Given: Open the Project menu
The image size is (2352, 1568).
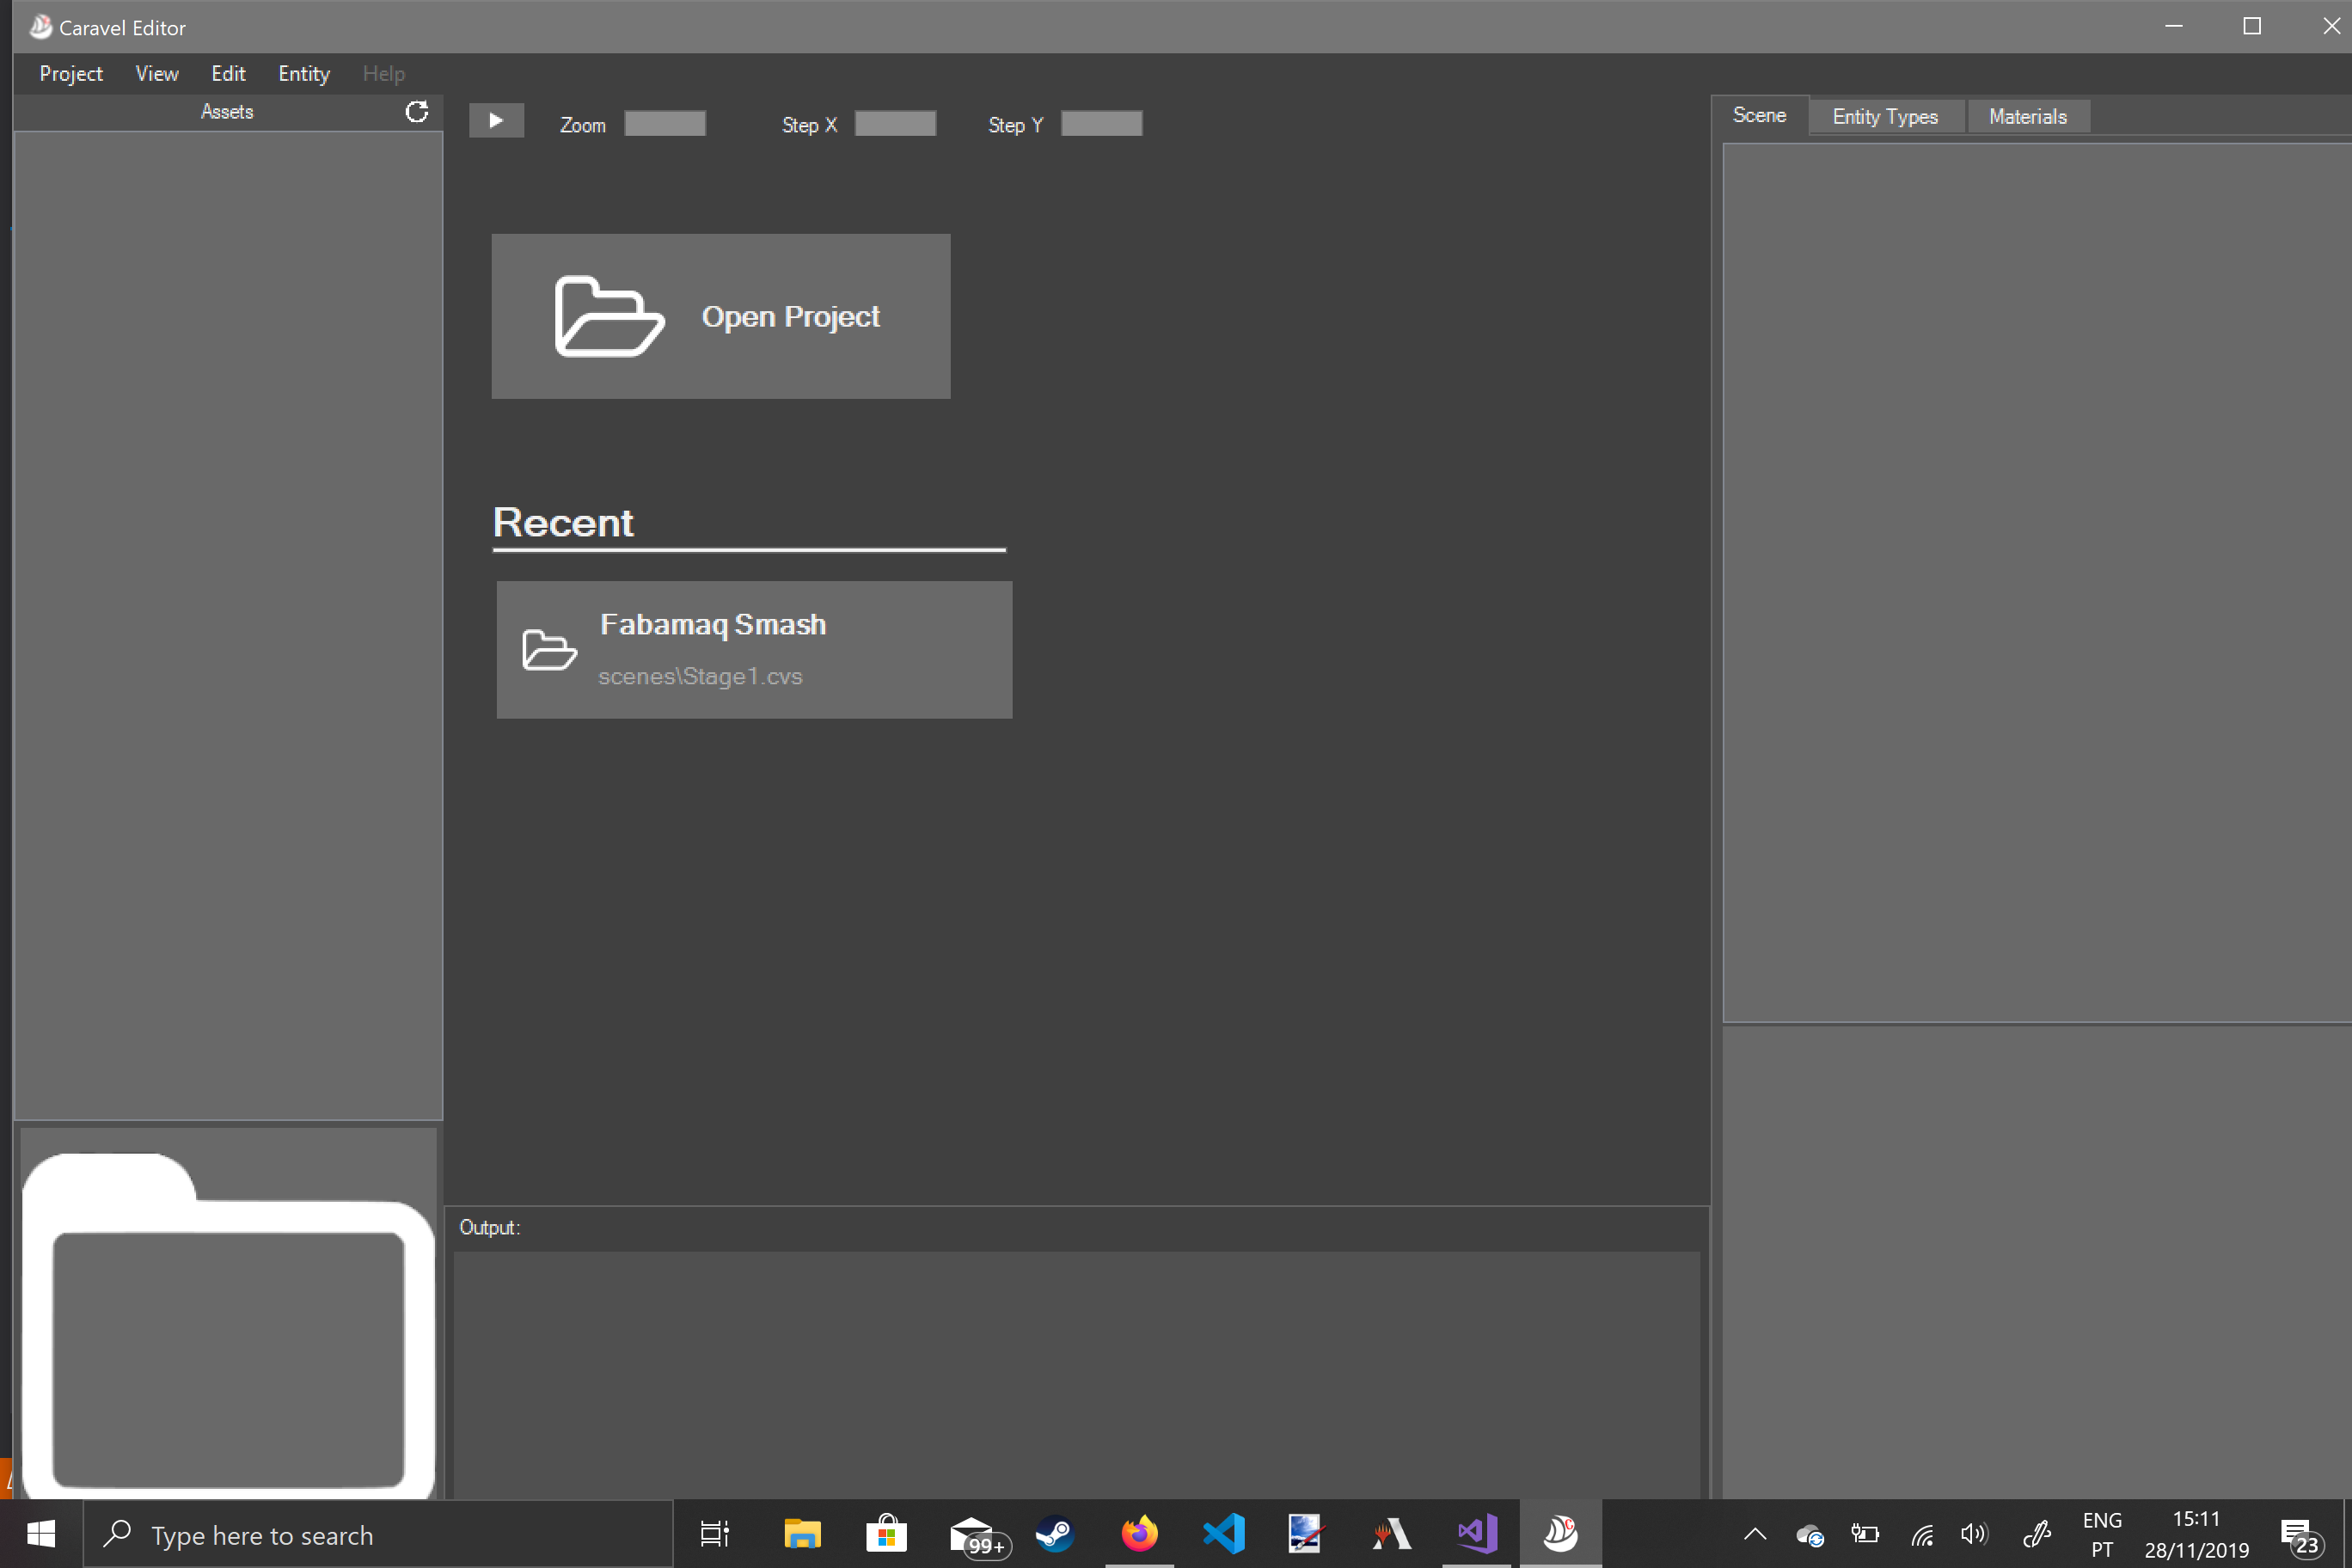Looking at the screenshot, I should pyautogui.click(x=70, y=74).
